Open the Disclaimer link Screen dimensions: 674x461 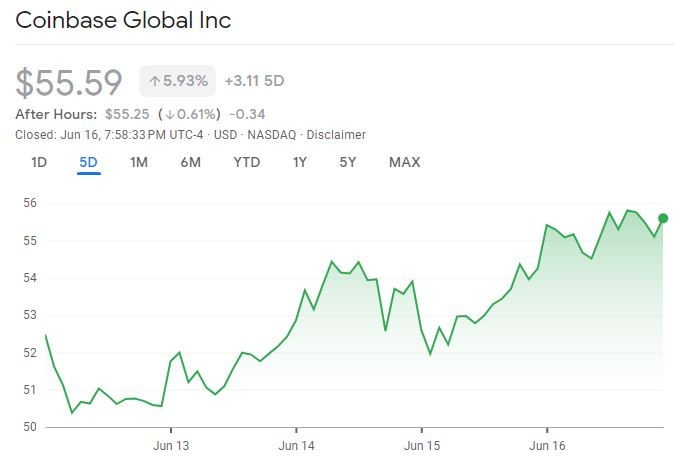[x=336, y=135]
